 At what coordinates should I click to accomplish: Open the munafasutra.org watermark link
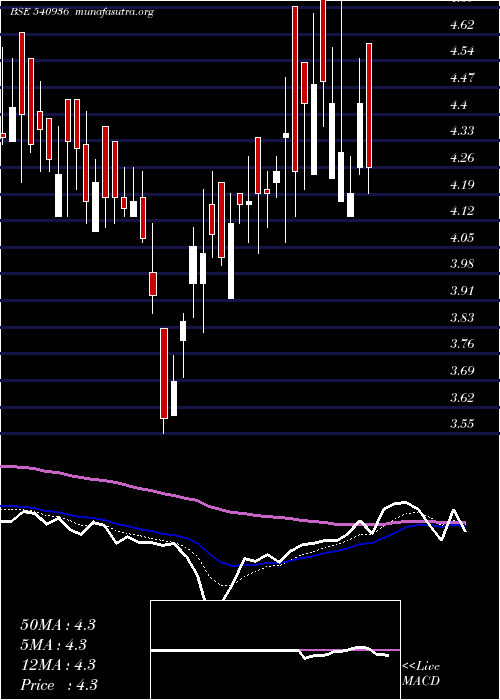tap(115, 13)
